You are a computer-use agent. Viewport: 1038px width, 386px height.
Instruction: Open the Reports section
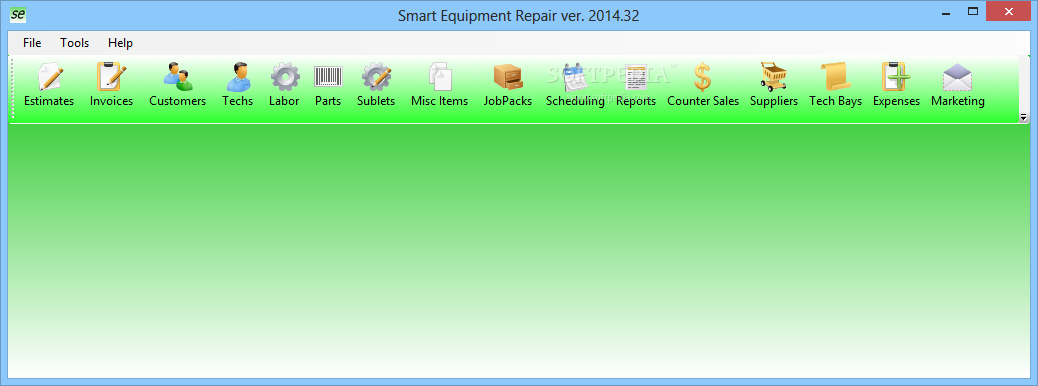click(636, 85)
